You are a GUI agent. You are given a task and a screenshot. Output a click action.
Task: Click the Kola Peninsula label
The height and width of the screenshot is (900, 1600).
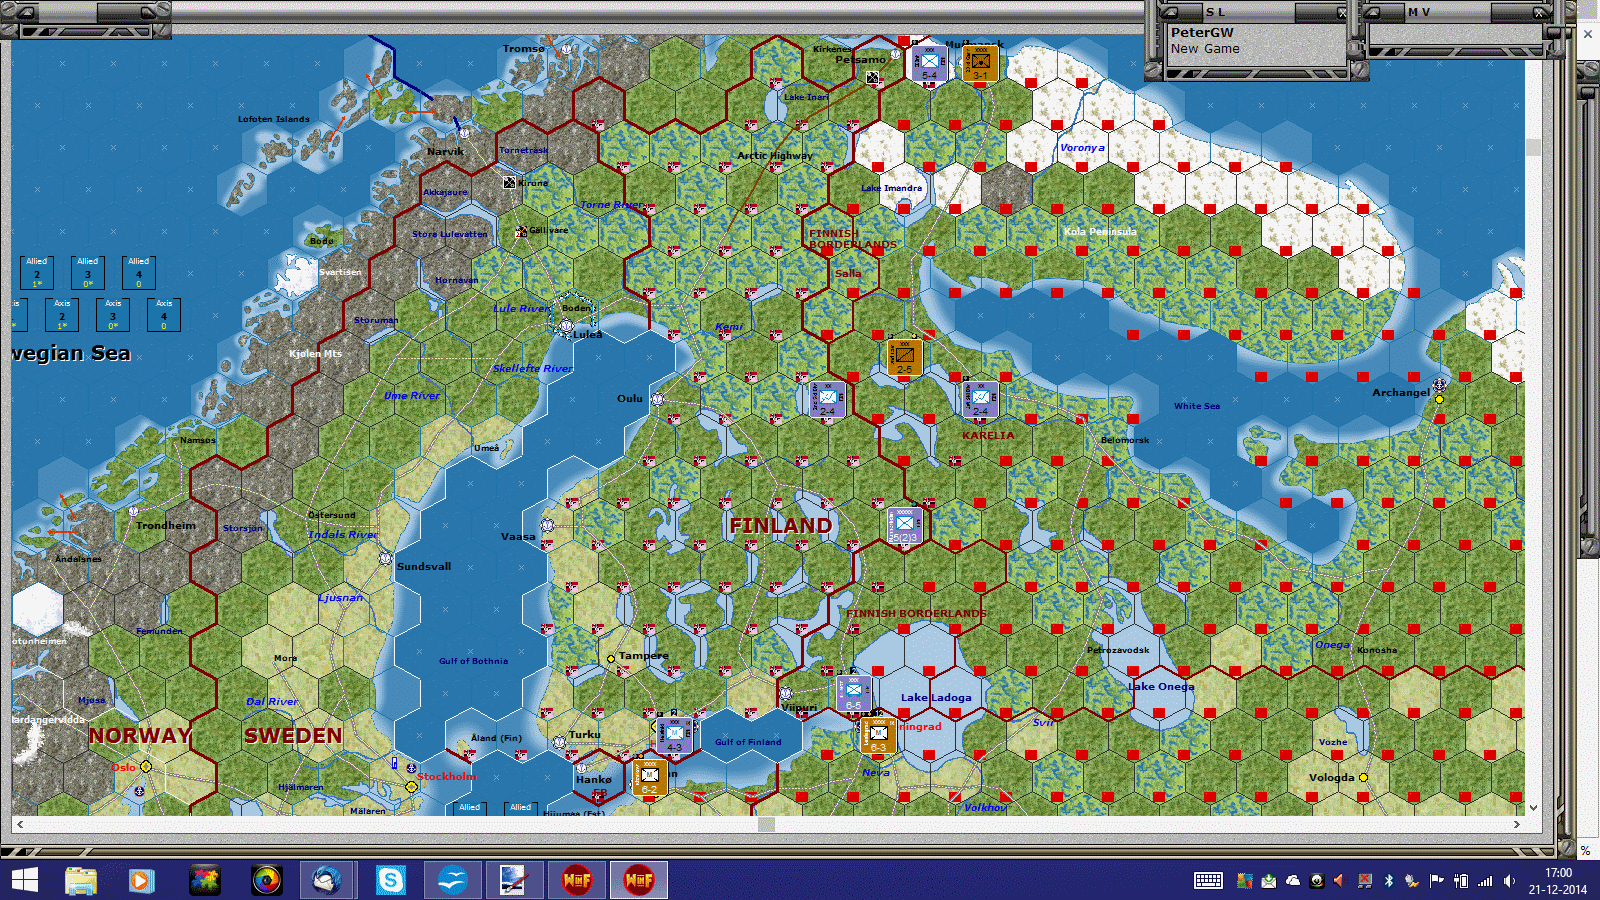click(x=1100, y=231)
